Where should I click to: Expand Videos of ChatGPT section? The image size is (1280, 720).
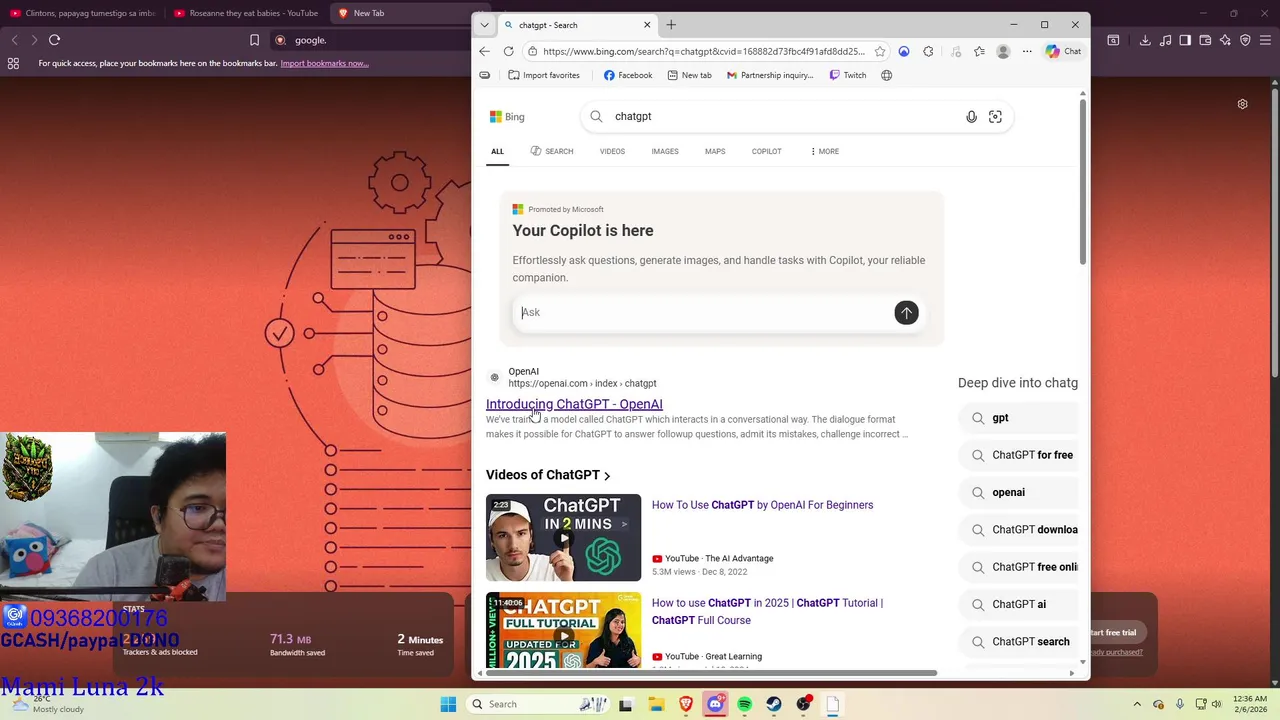pos(548,475)
